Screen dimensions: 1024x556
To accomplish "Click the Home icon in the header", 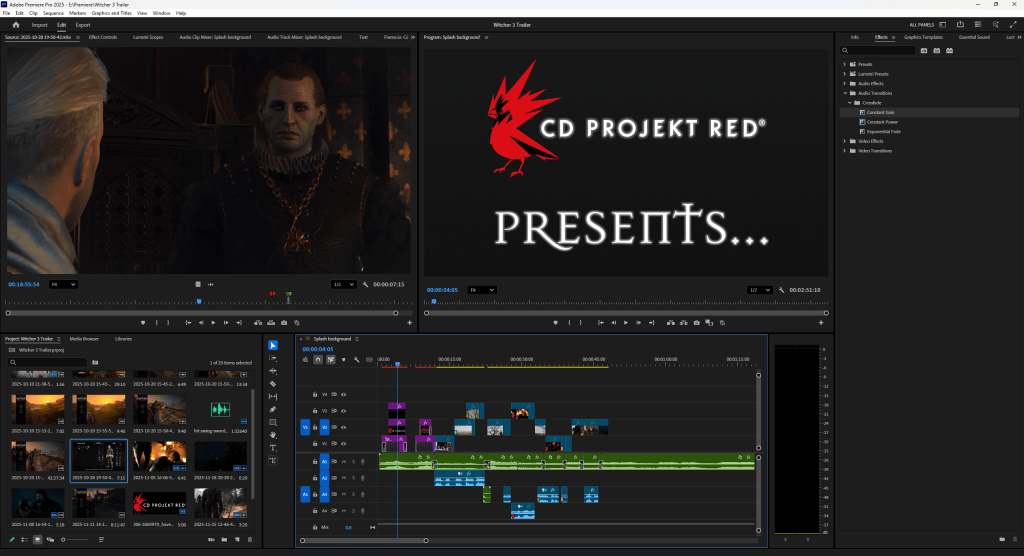I will [16, 24].
